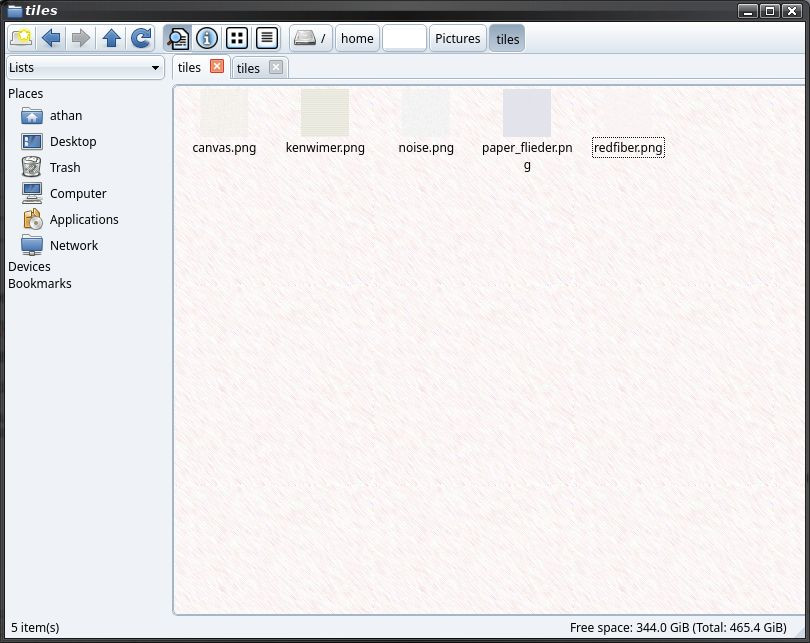
Task: Open a new tab with the star folder icon
Action: coord(21,38)
